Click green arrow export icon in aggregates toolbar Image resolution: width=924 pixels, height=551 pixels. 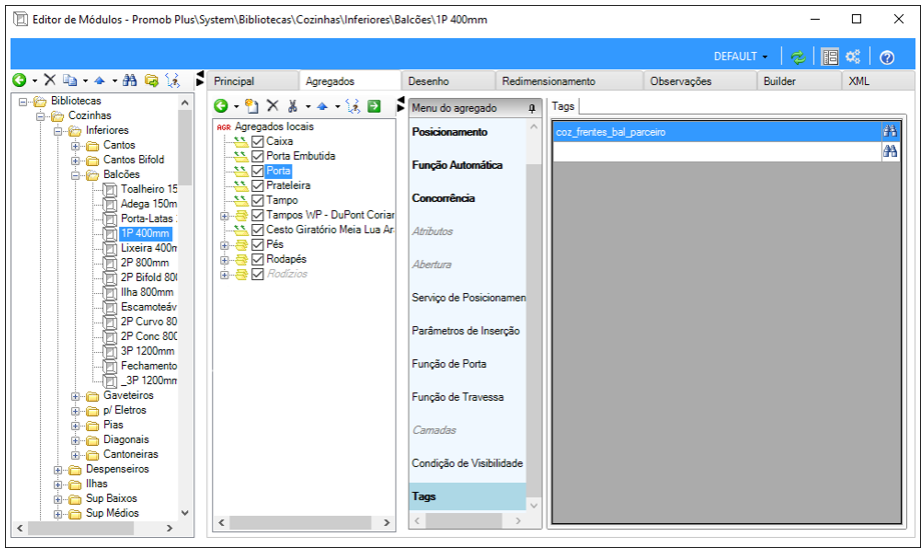[374, 106]
